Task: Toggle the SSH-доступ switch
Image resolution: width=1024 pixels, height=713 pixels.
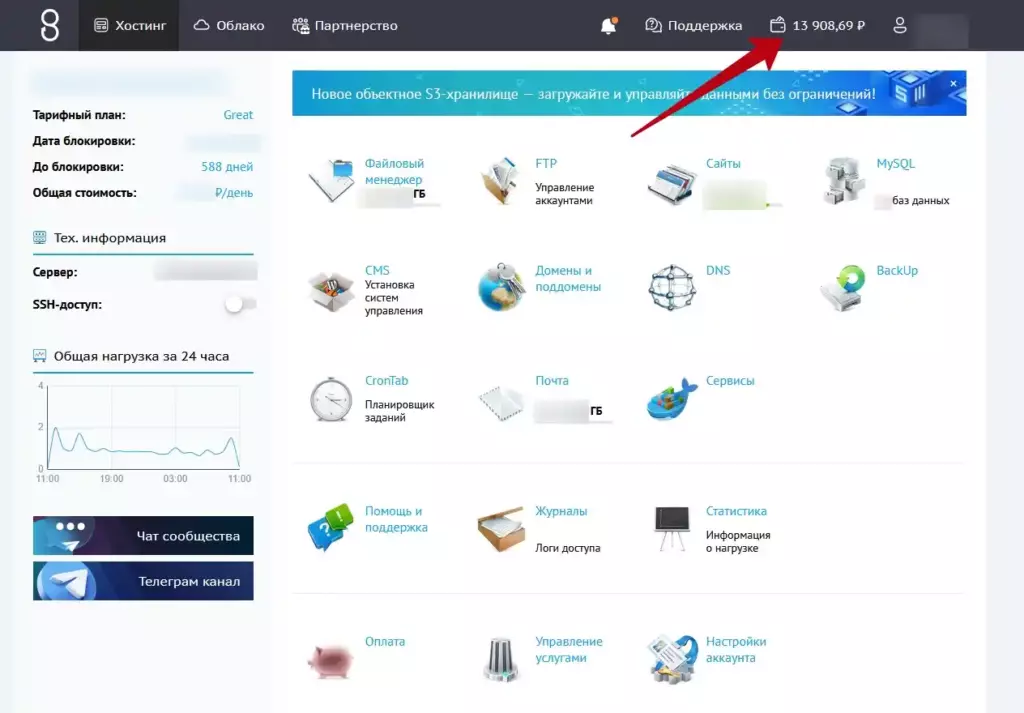Action: click(240, 304)
